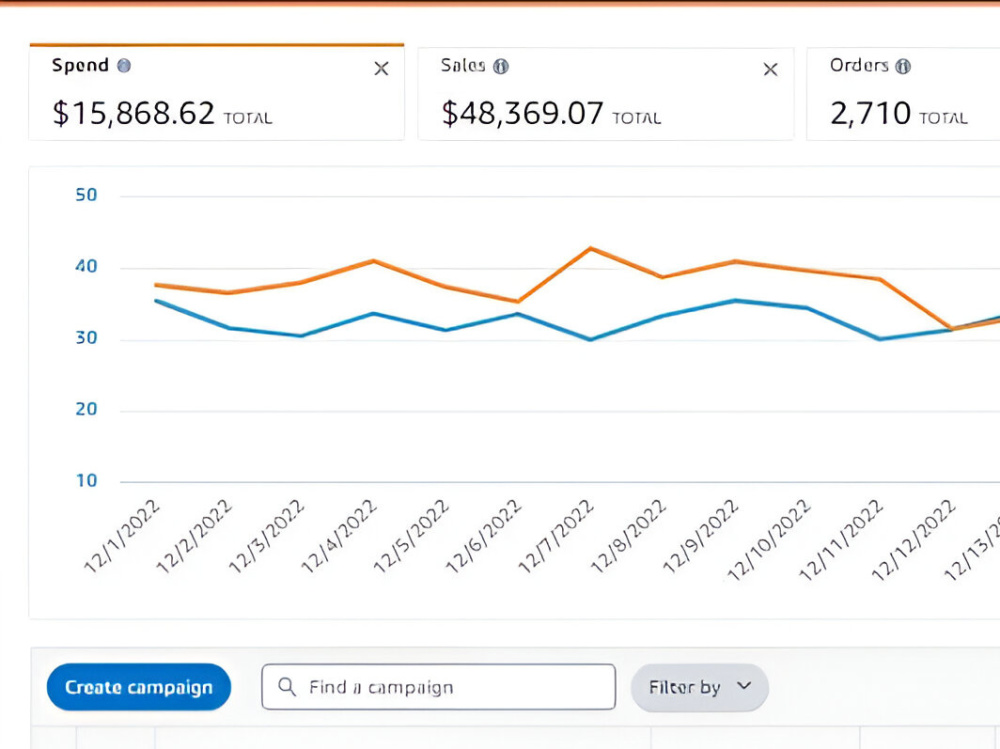Click the 12/10/2022 date axis label
Image resolution: width=1000 pixels, height=749 pixels.
[768, 540]
